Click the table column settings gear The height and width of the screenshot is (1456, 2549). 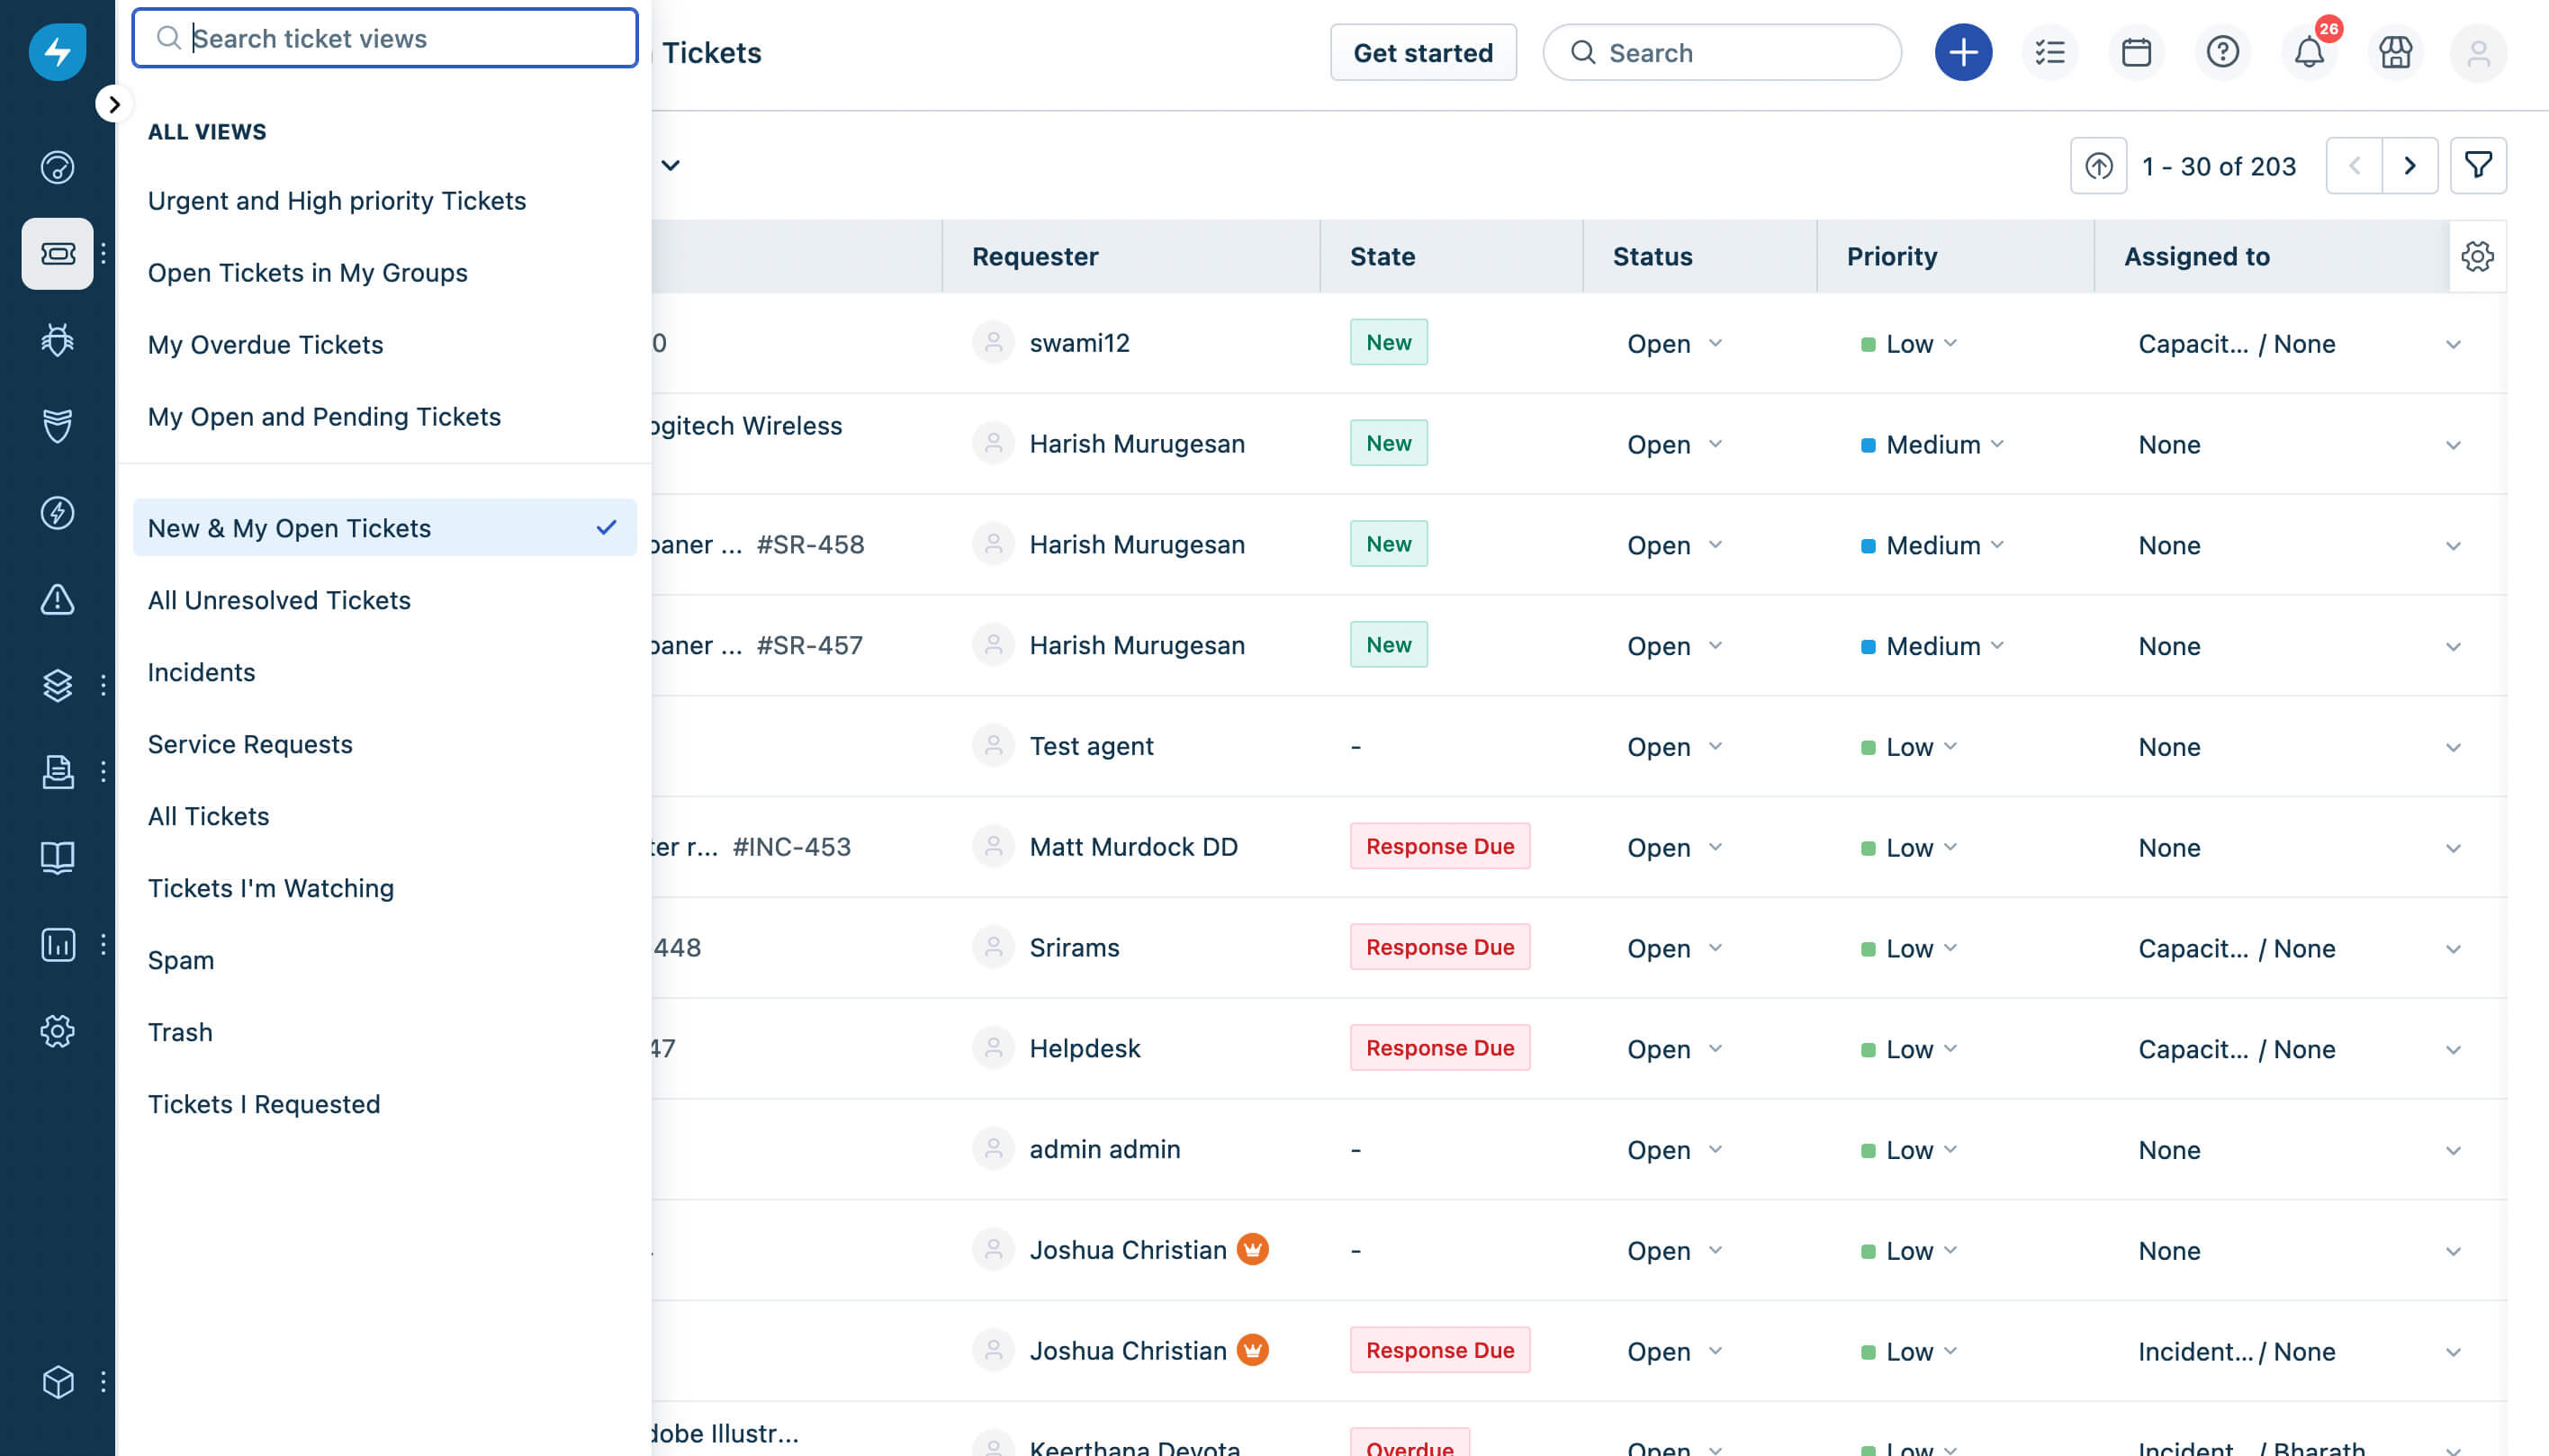tap(2477, 257)
